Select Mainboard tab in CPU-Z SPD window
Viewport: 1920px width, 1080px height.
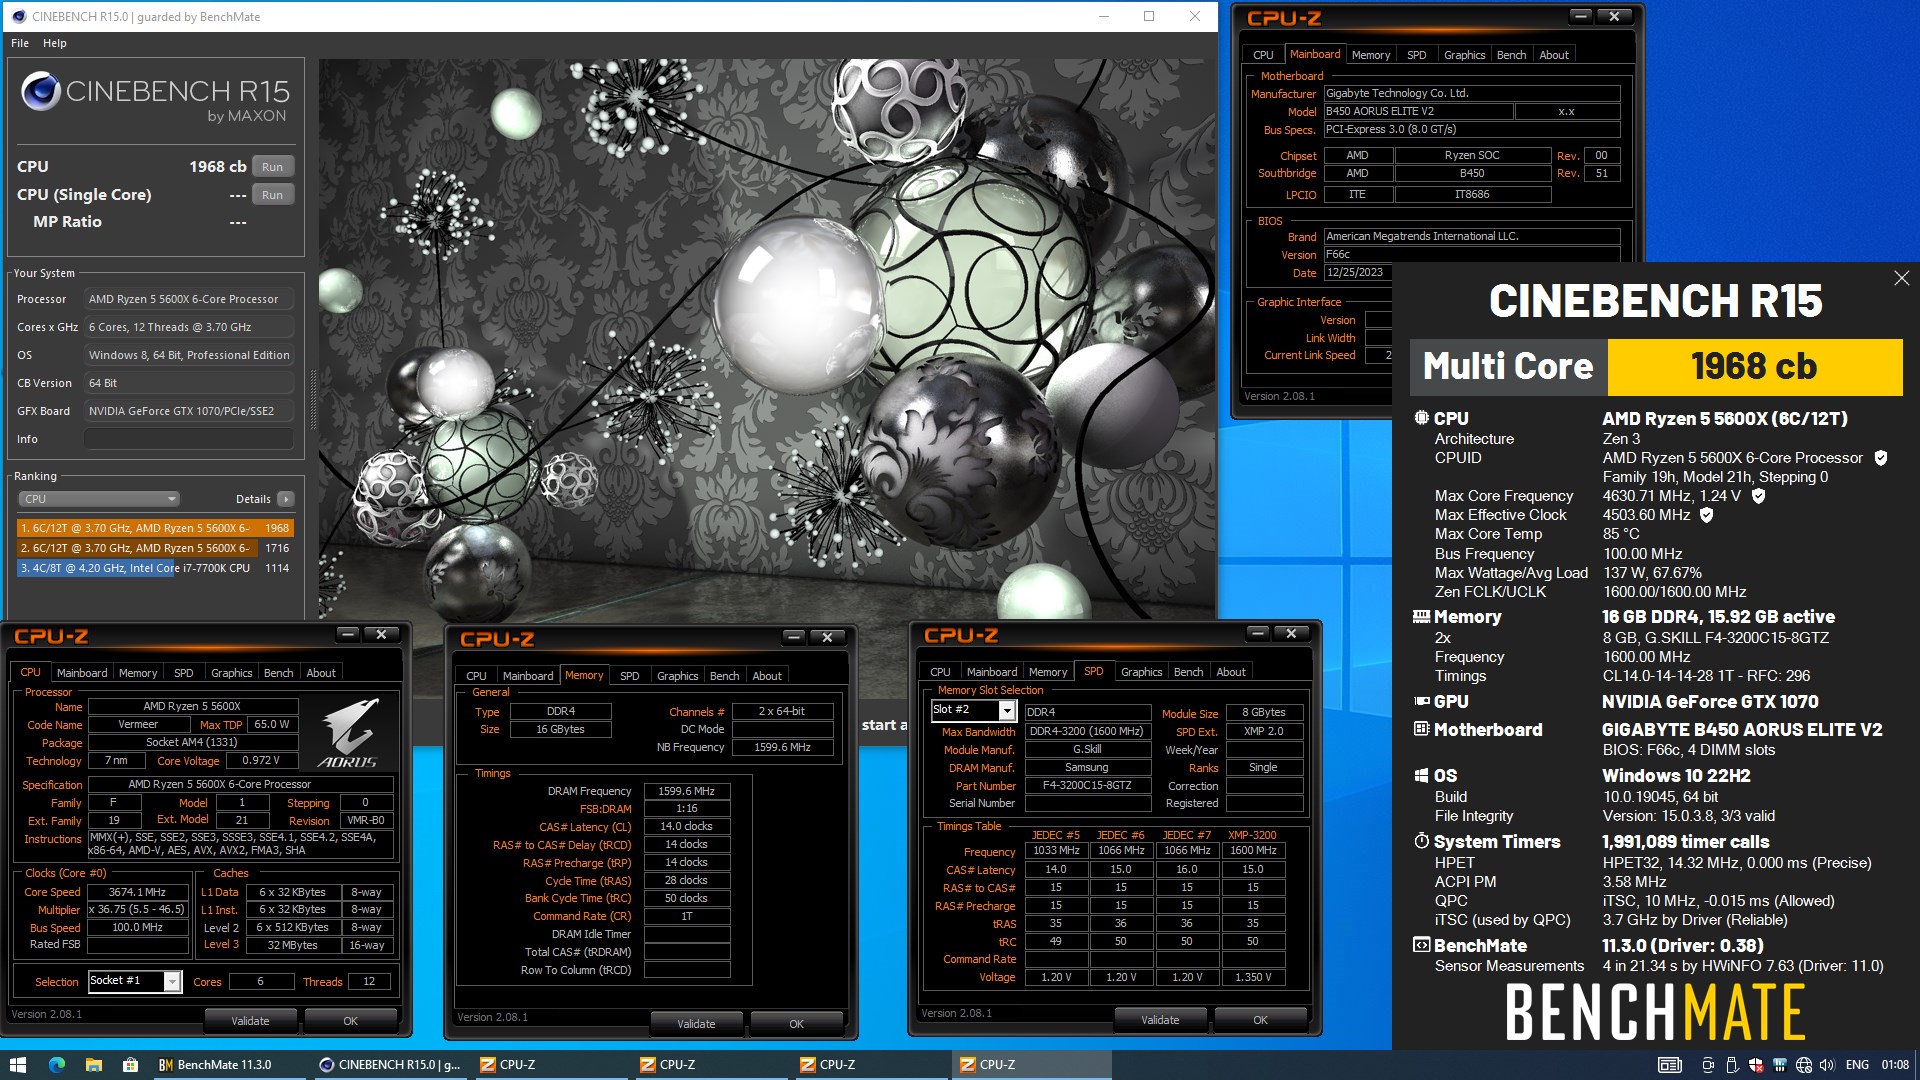pos(992,672)
